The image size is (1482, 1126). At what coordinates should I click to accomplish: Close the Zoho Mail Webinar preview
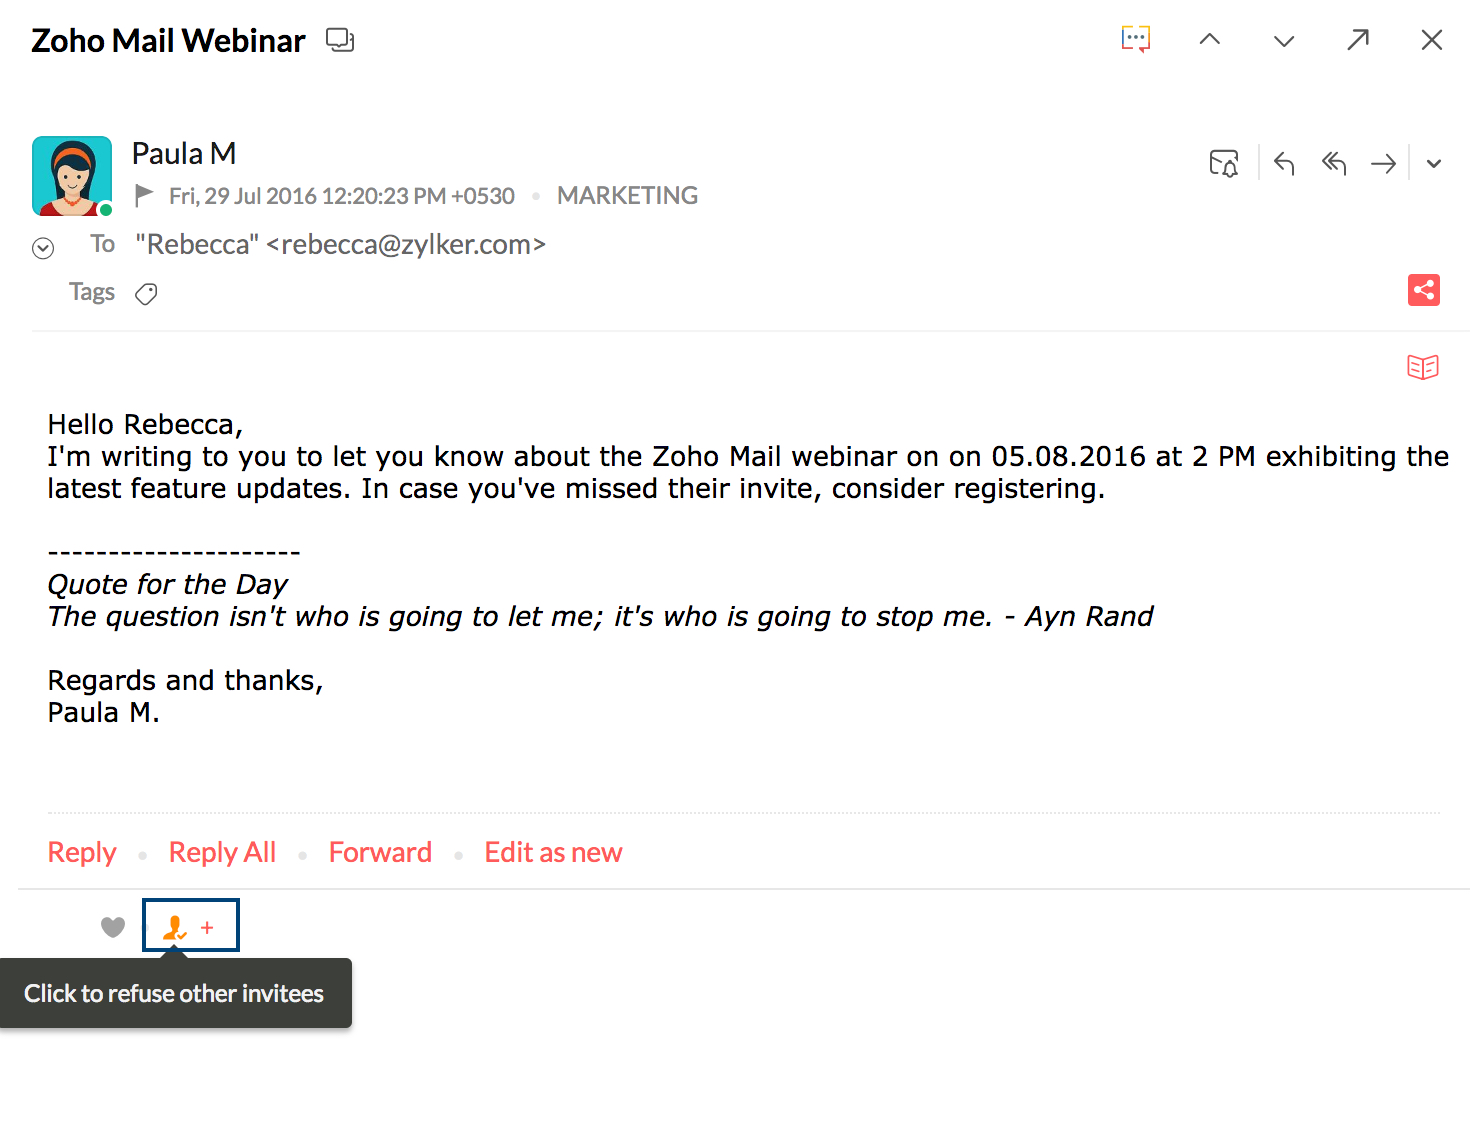[1432, 39]
